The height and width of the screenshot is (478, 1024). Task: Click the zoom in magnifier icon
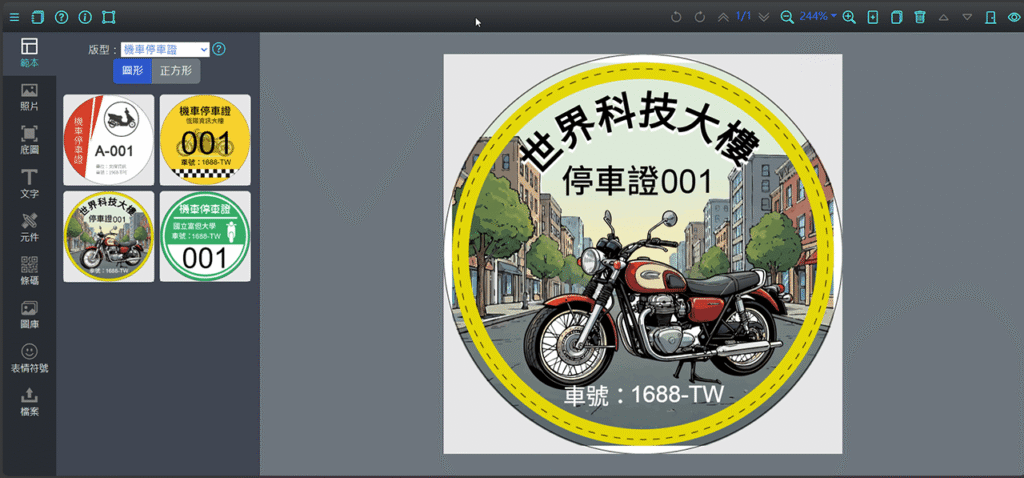[x=849, y=17]
